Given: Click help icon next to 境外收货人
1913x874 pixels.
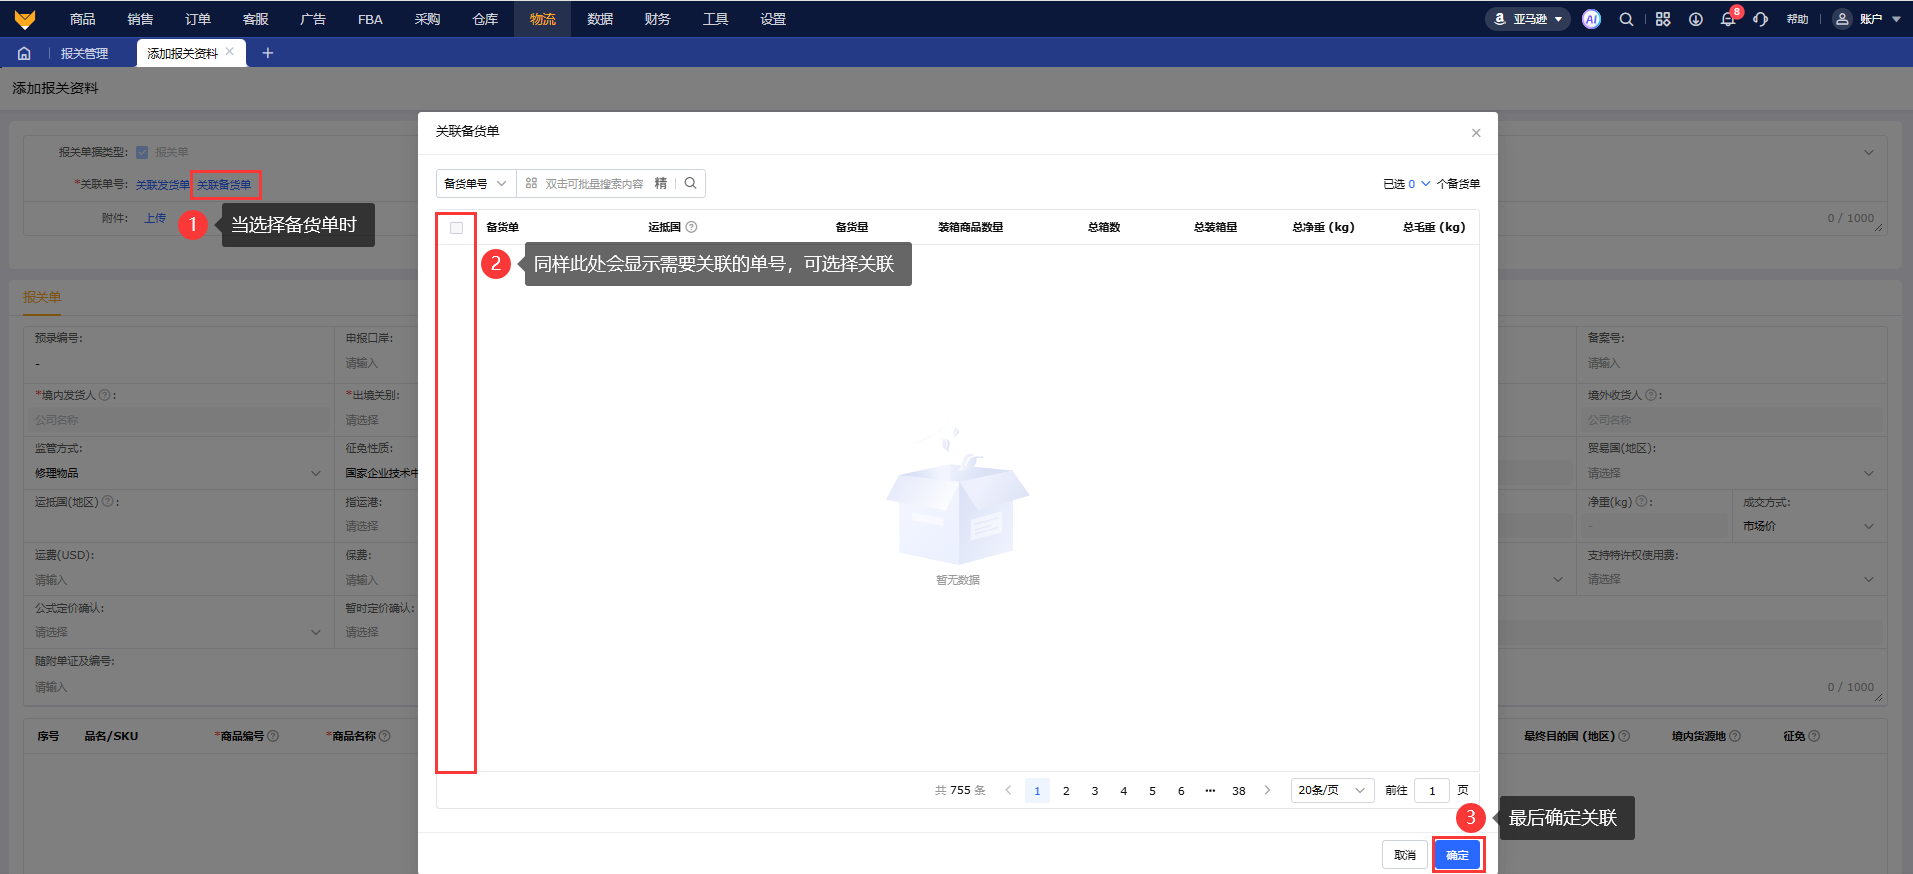Looking at the screenshot, I should (1651, 395).
